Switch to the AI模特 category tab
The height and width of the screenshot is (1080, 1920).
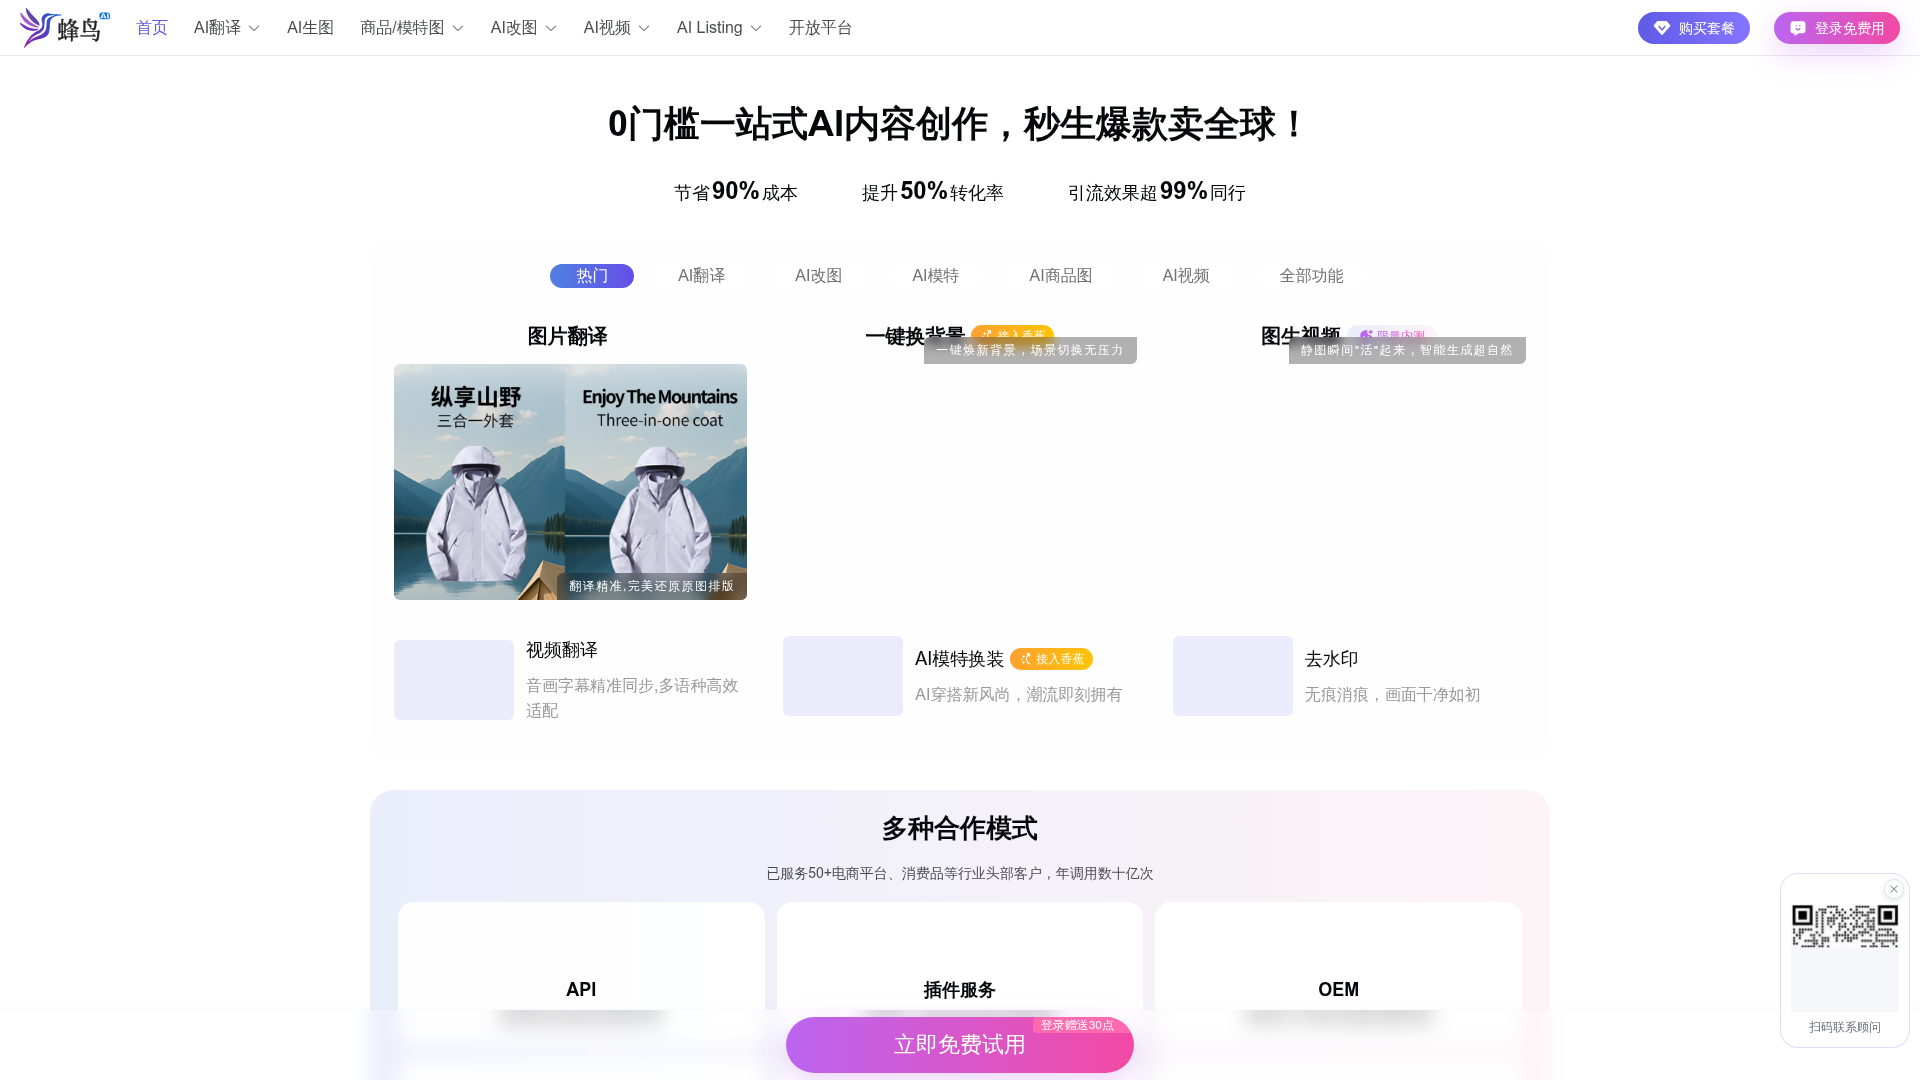(935, 276)
